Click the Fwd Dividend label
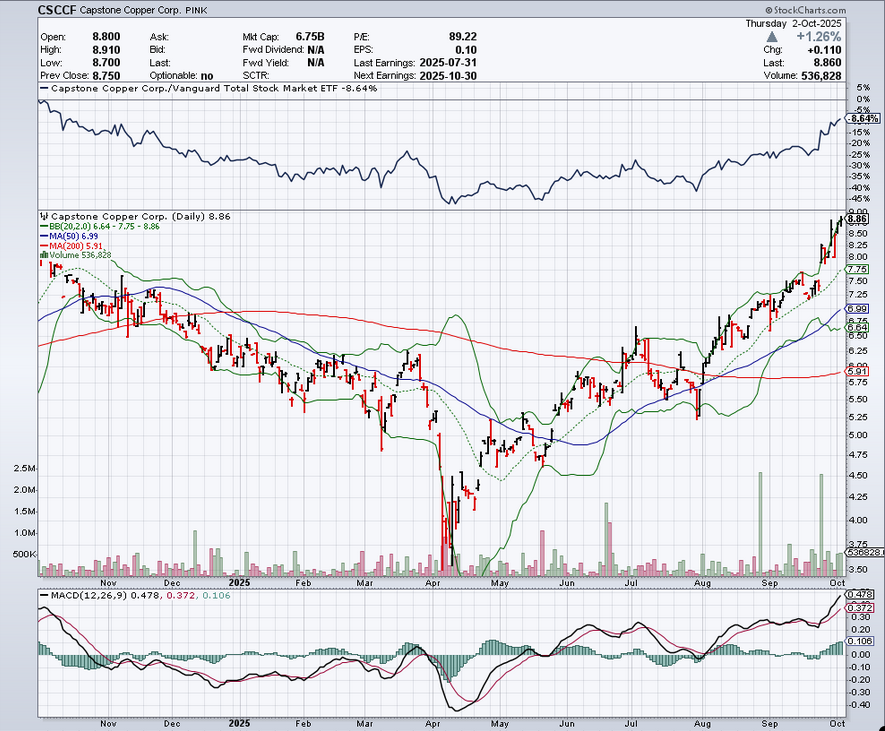 (273, 50)
